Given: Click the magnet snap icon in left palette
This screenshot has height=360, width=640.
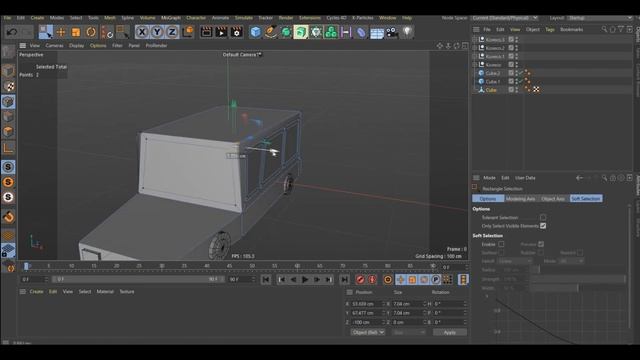Looking at the screenshot, I should (8, 217).
